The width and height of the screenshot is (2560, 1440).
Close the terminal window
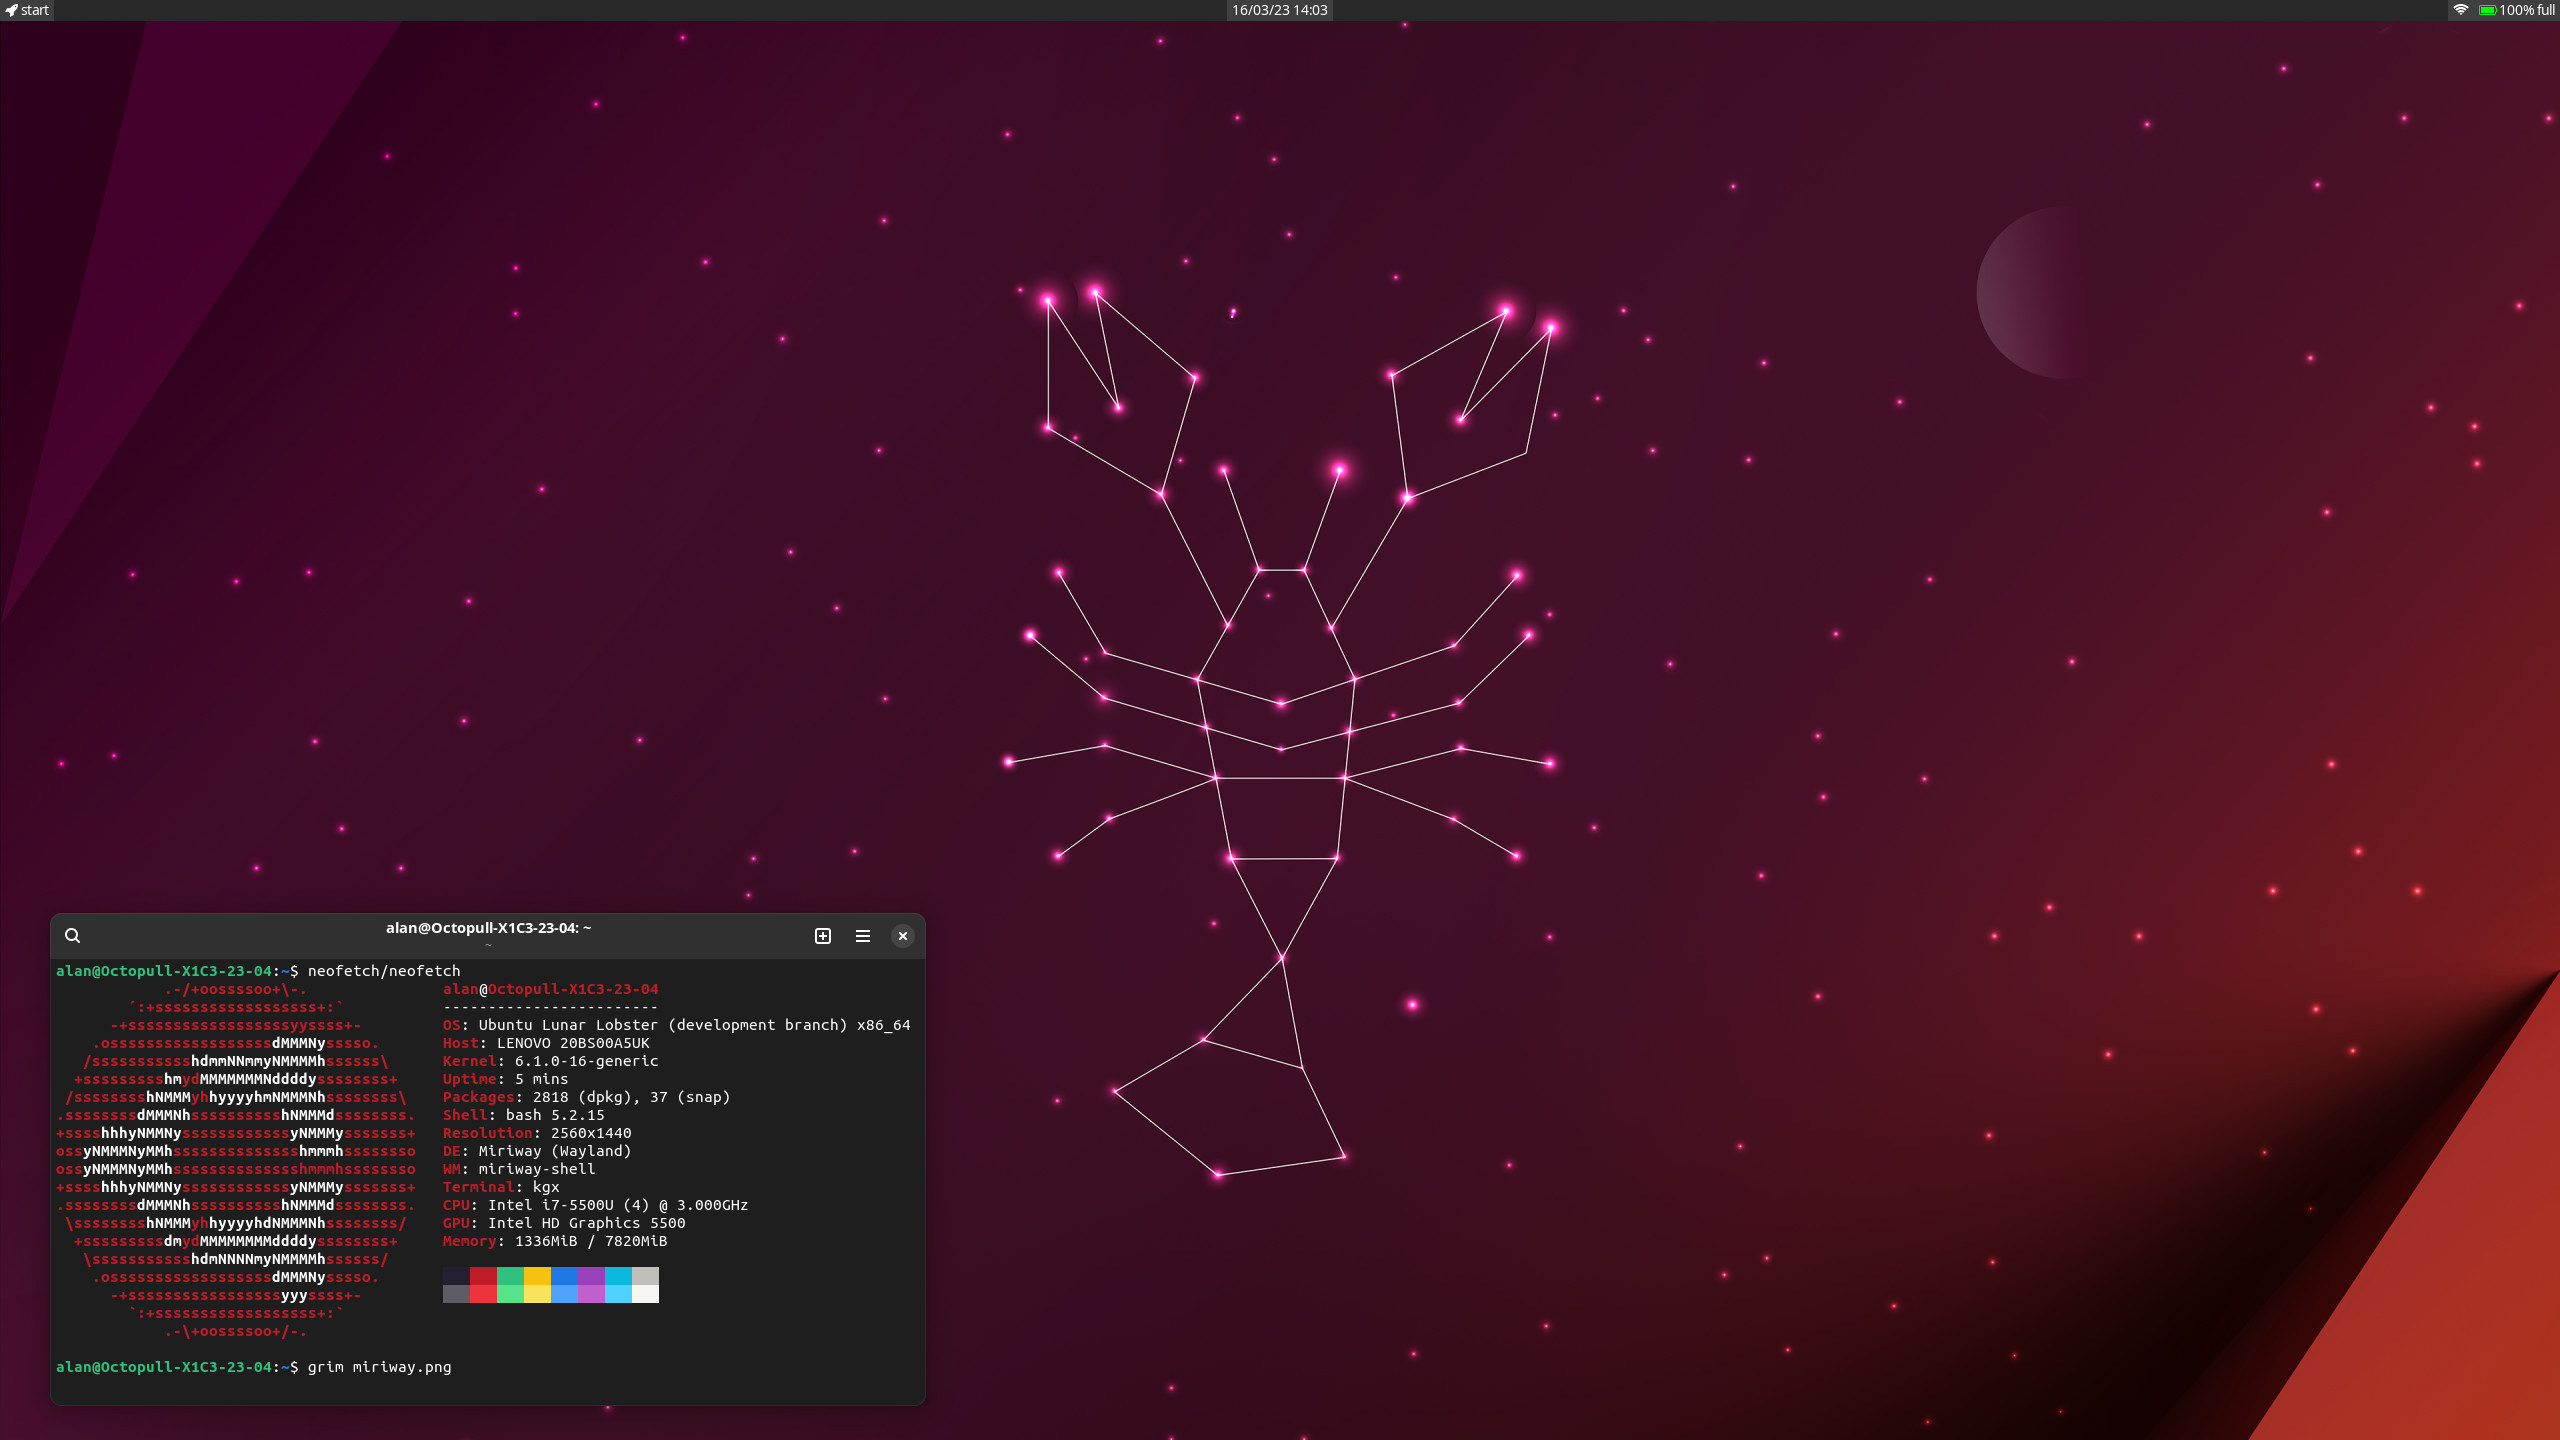pyautogui.click(x=903, y=936)
